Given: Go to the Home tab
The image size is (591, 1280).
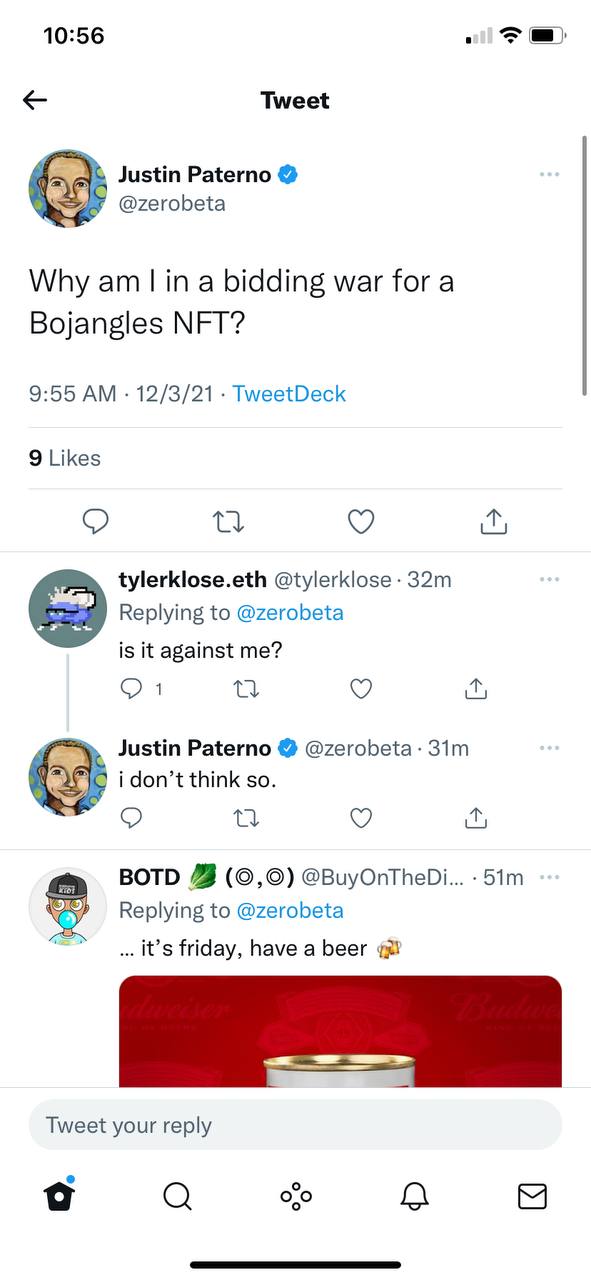Looking at the screenshot, I should pyautogui.click(x=59, y=1195).
